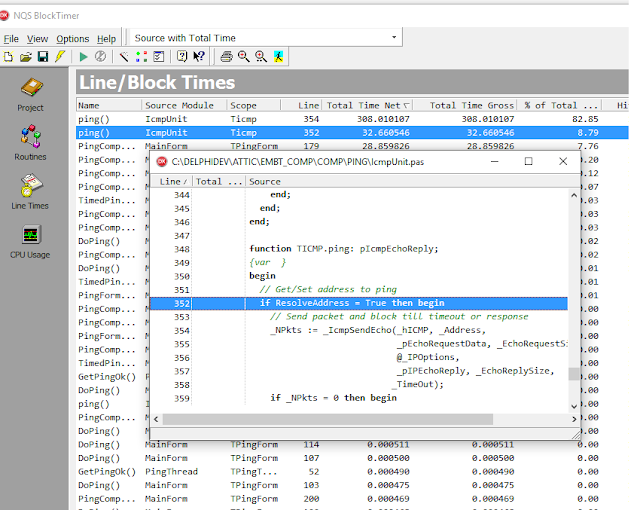Click the greyed-out stop icon
The height and width of the screenshot is (510, 640).
click(x=100, y=56)
